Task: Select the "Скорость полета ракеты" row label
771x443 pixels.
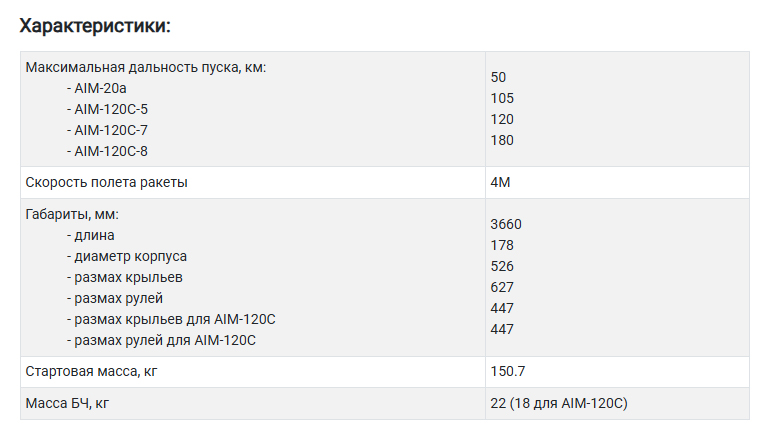Action: [x=106, y=182]
